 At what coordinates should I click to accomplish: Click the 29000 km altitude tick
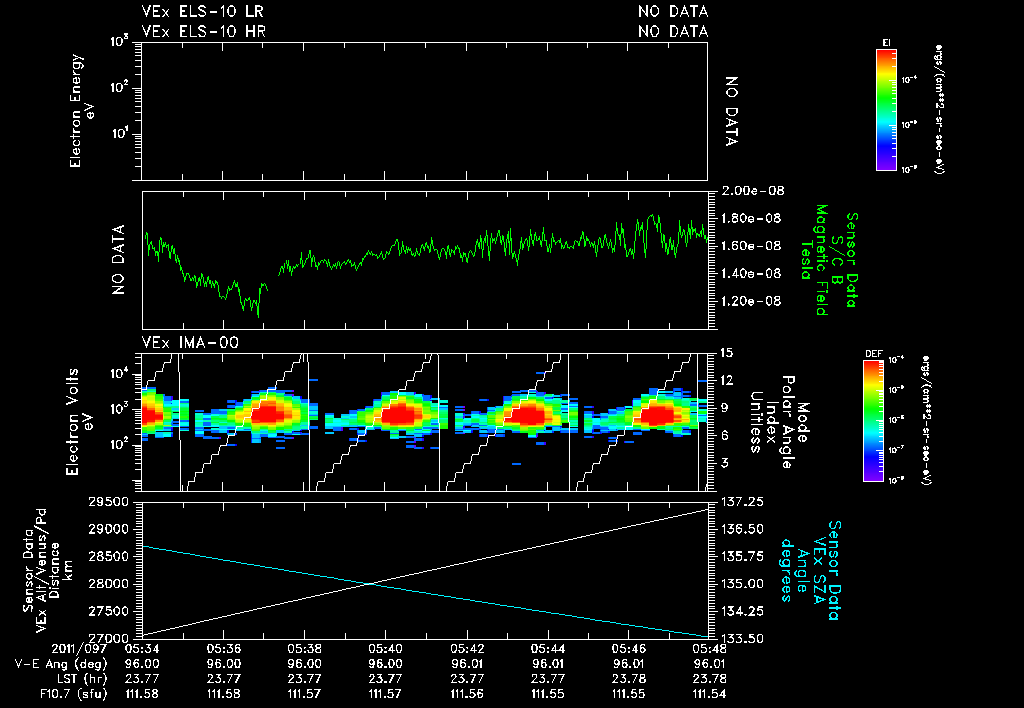coord(108,529)
